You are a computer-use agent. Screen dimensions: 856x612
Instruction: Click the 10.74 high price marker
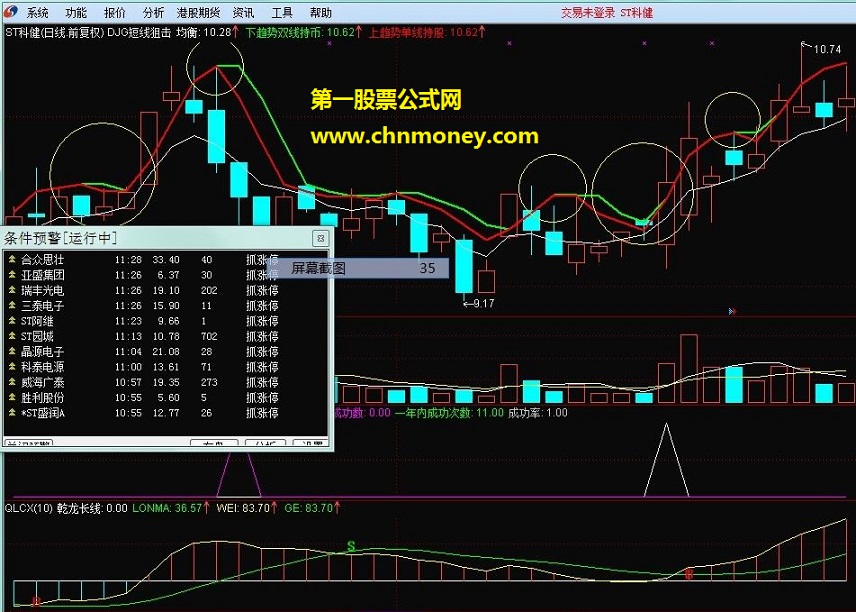tap(827, 49)
